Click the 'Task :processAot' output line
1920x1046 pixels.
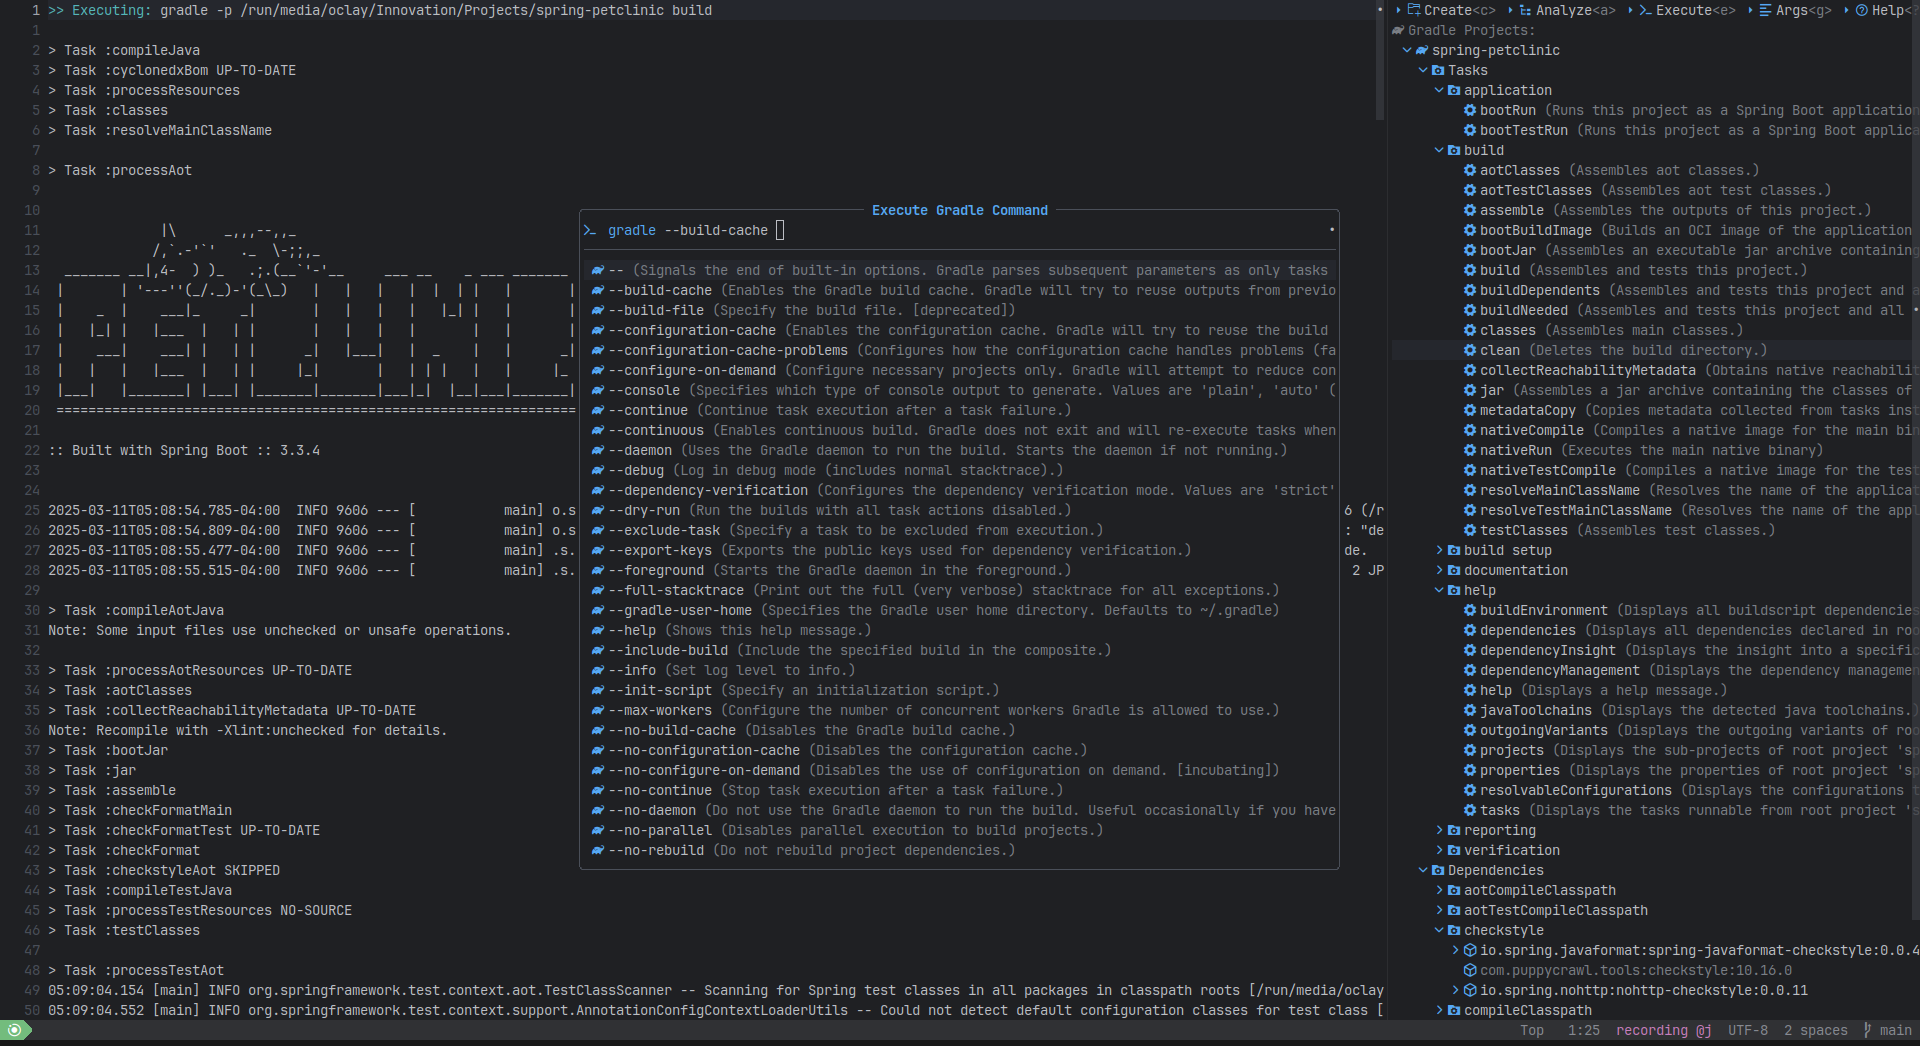[x=120, y=170]
